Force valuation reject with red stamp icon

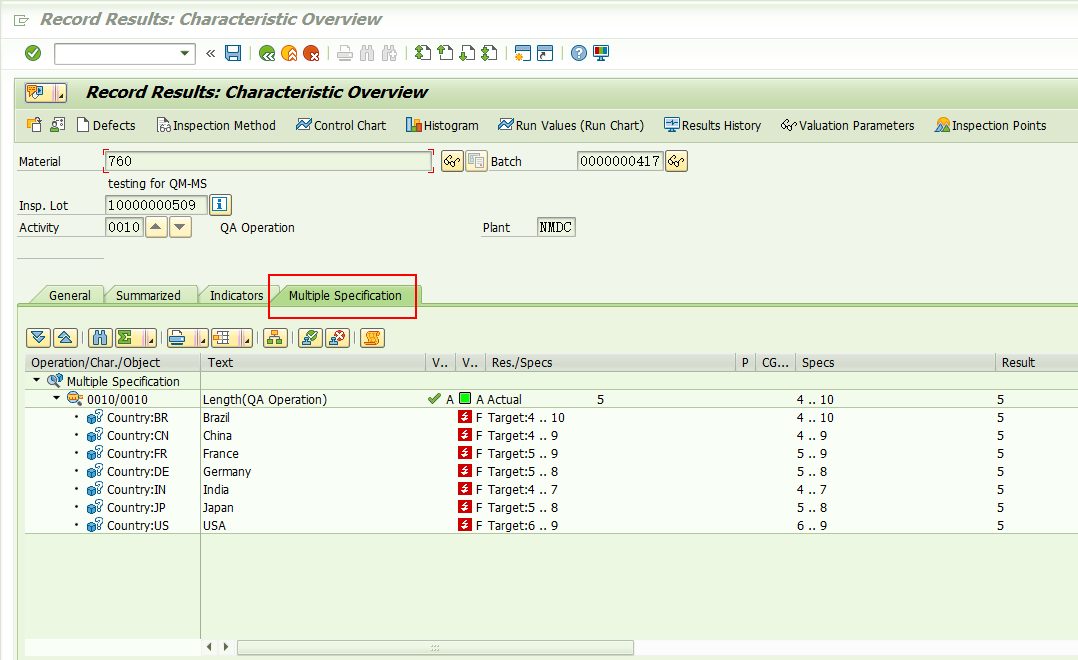(337, 338)
